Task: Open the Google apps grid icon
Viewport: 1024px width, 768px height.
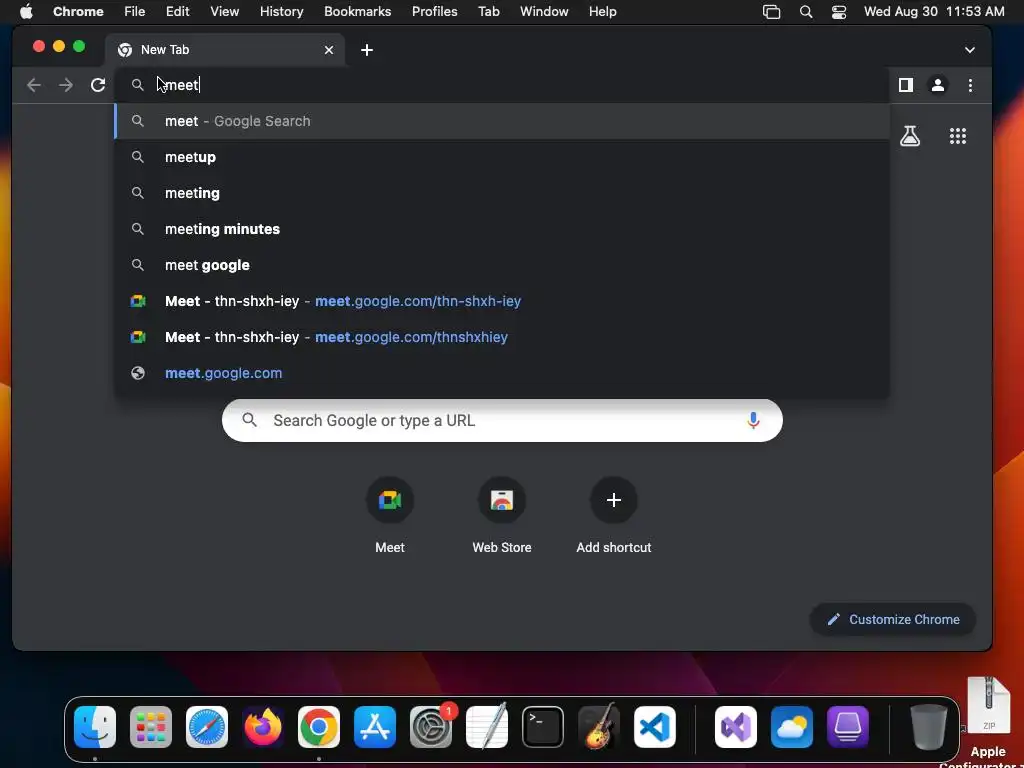Action: tap(957, 136)
